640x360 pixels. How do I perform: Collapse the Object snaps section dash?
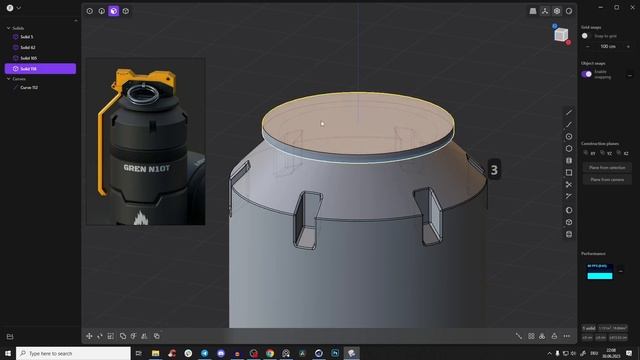(x=629, y=76)
